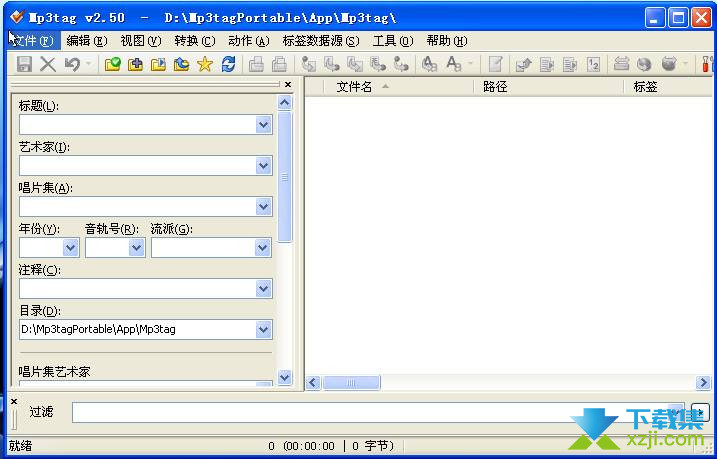
Task: Click the tag panel scroll down arrow
Action: (x=284, y=377)
